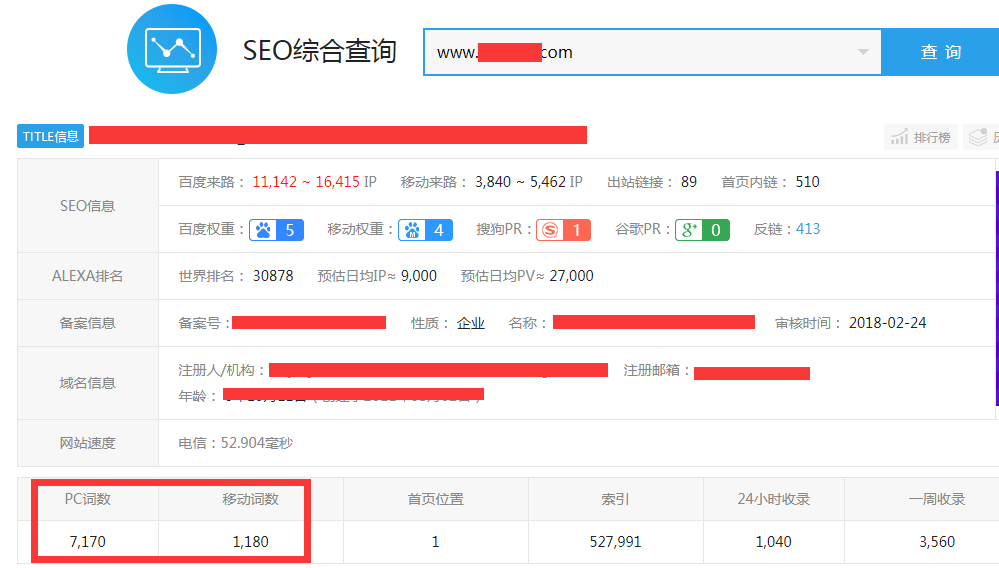Click the partially visible icon right of 排行榜

pos(982,137)
